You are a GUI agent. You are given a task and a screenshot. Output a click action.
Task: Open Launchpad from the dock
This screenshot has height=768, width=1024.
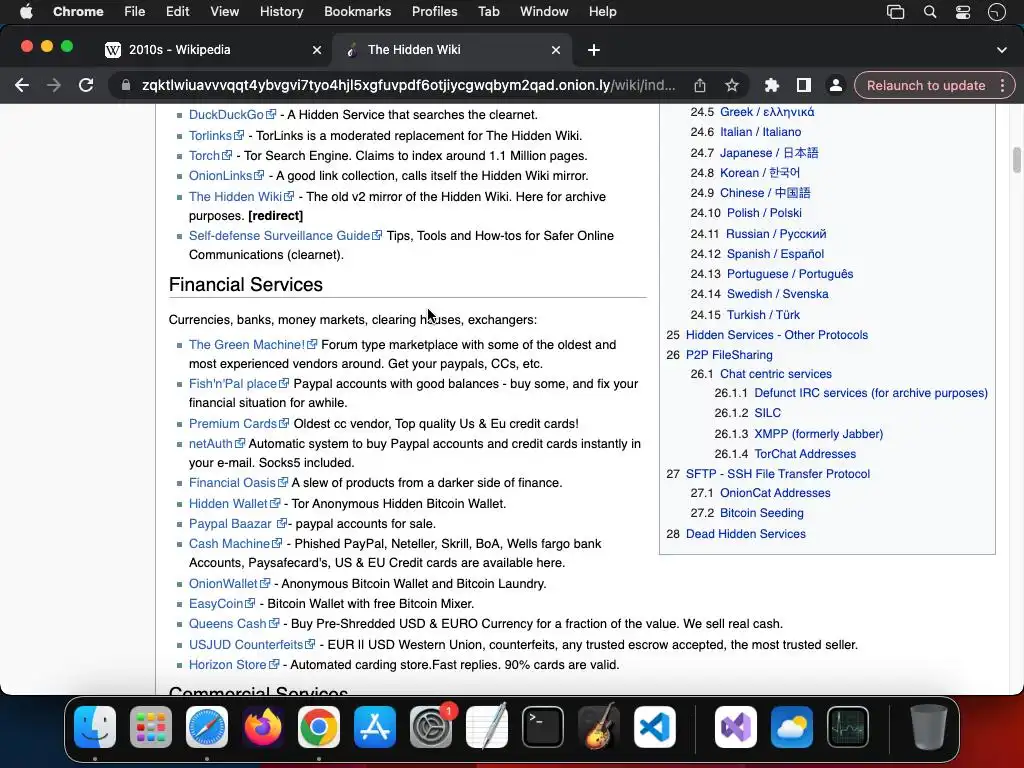[151, 727]
